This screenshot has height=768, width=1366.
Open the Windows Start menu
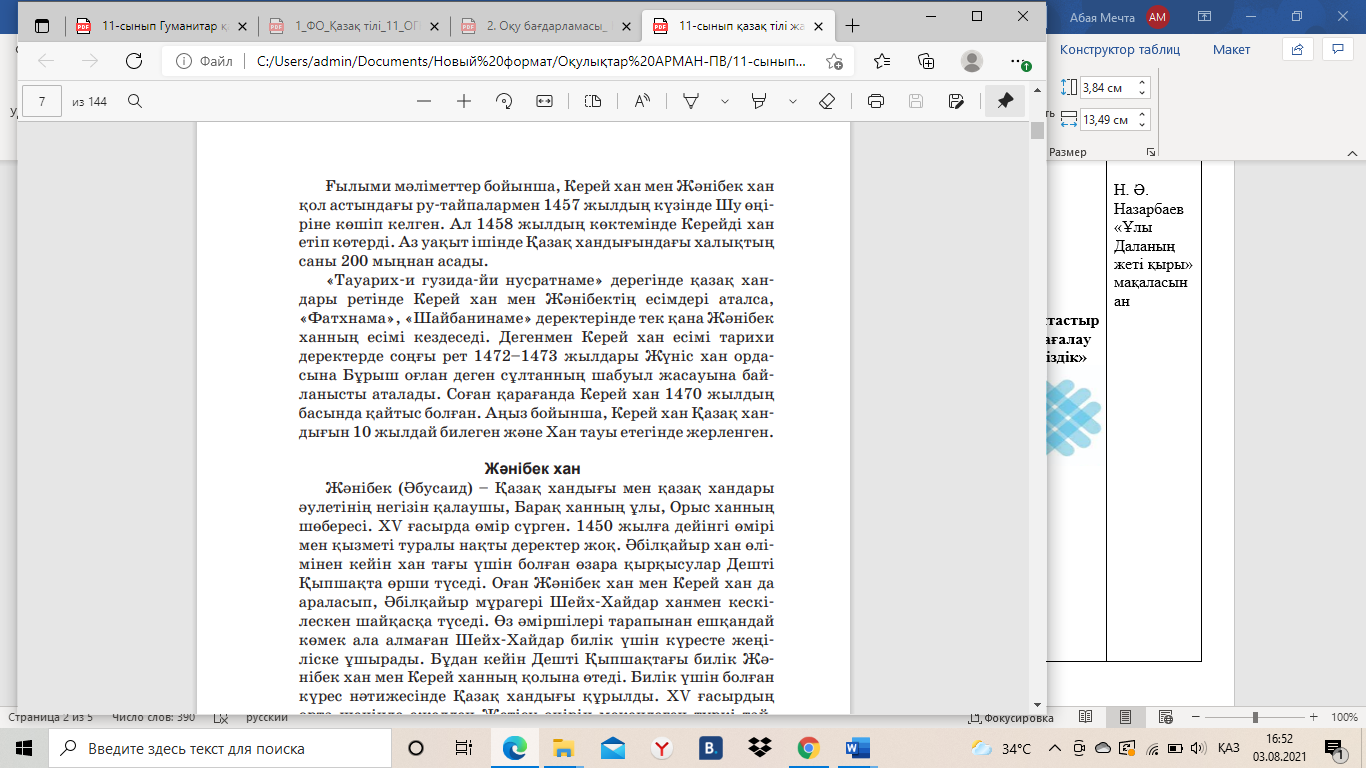(24, 748)
